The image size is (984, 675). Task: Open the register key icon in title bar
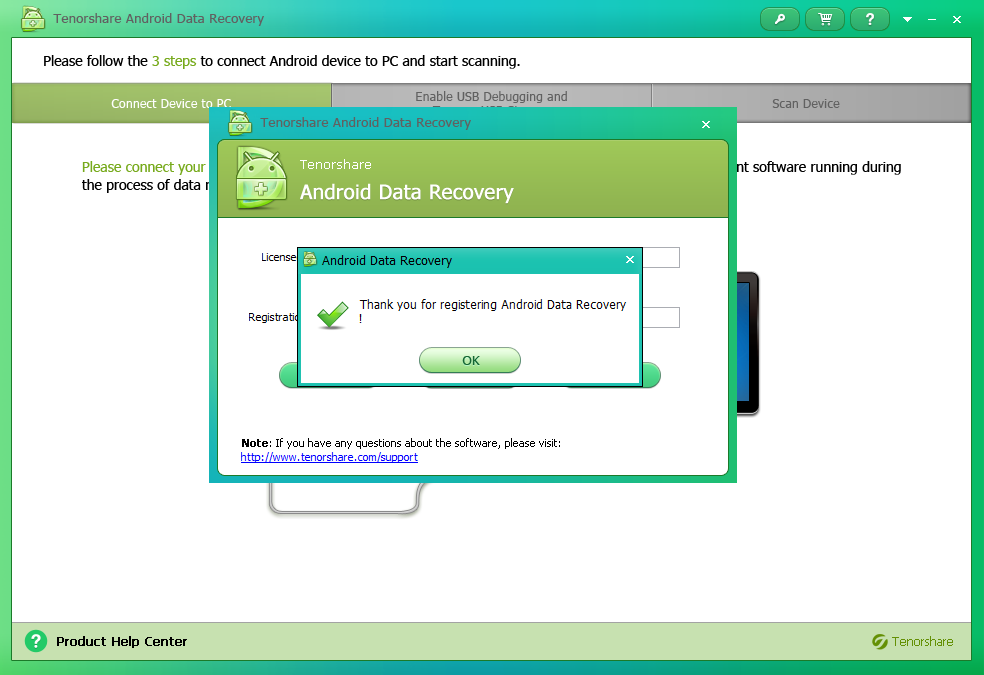tap(779, 19)
